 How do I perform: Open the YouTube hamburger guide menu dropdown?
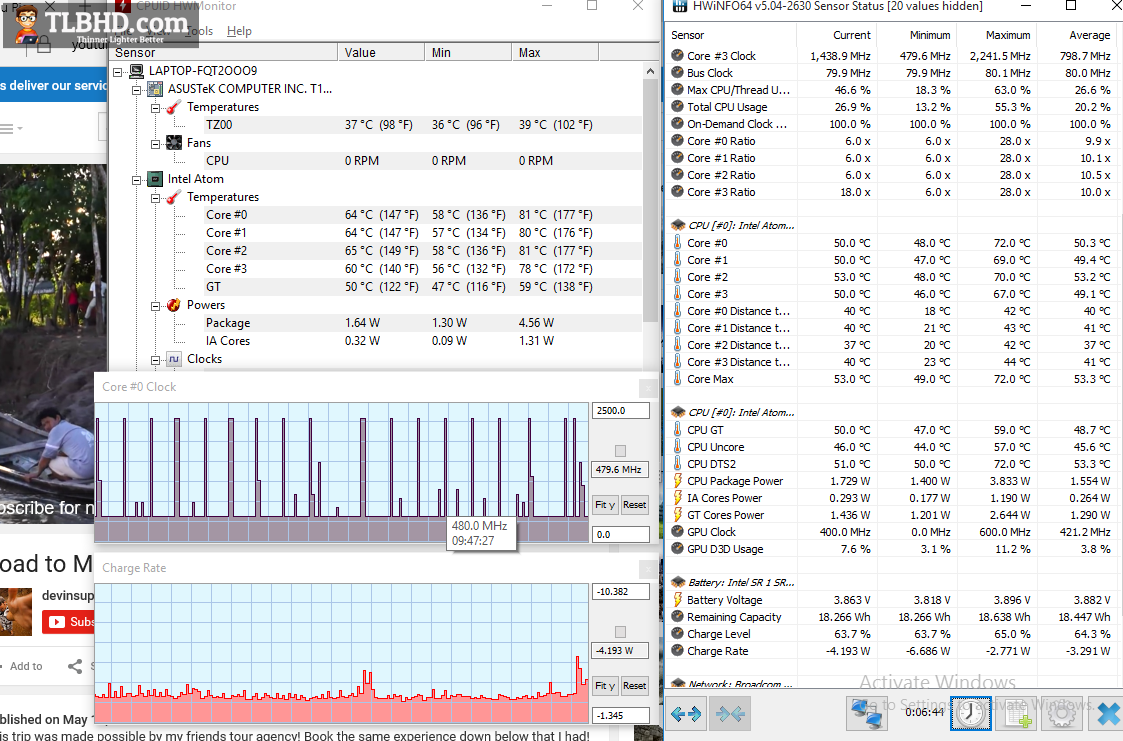click(11, 129)
